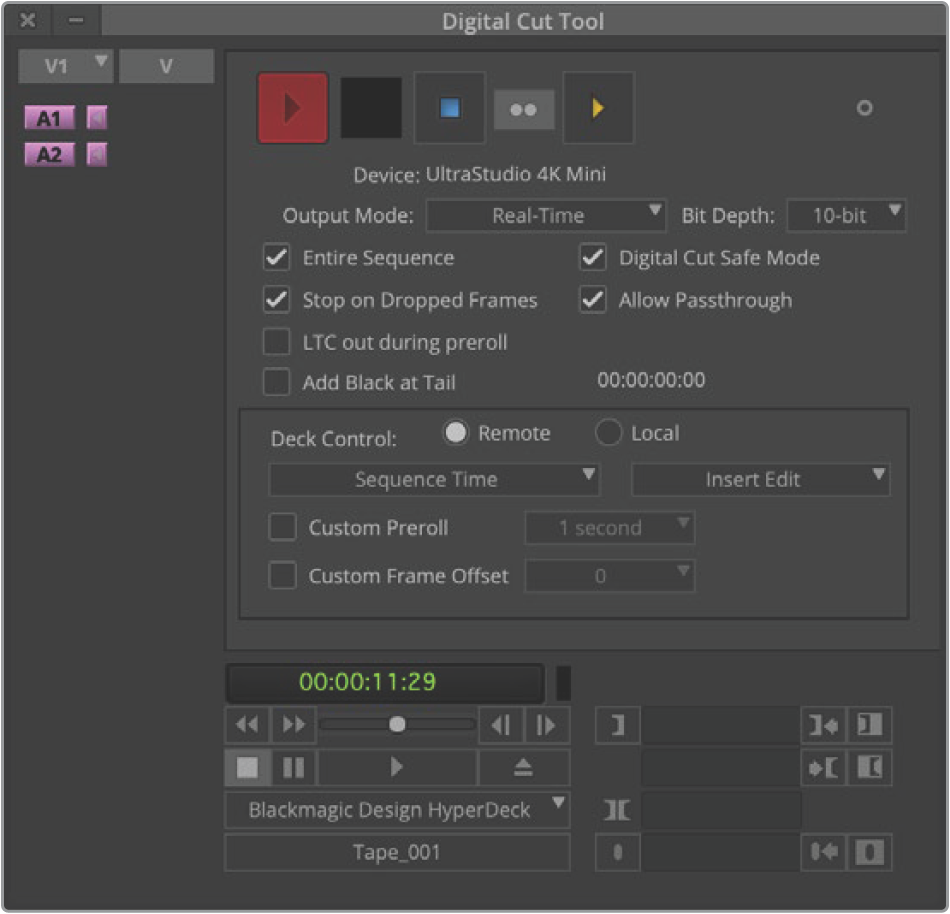950x914 pixels.
Task: Pause the deck transport
Action: 293,767
